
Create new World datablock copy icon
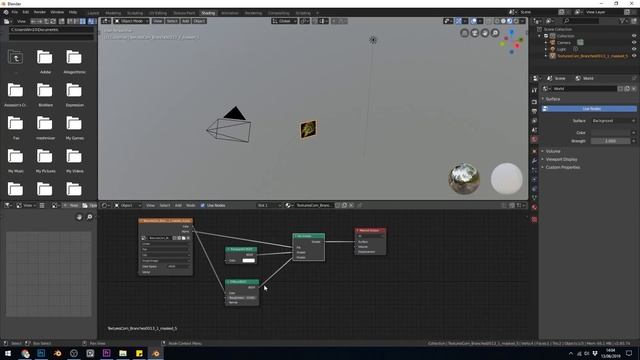coord(627,89)
